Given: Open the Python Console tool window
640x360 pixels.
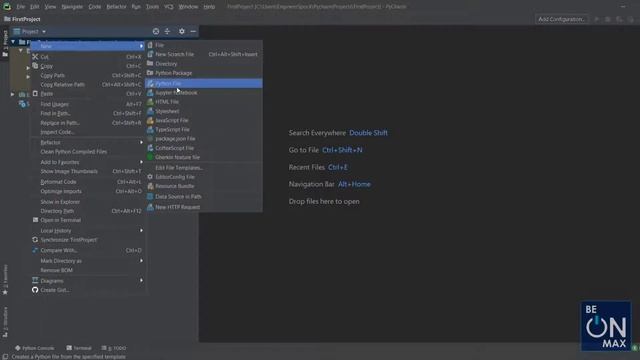Looking at the screenshot, I should (x=35, y=348).
